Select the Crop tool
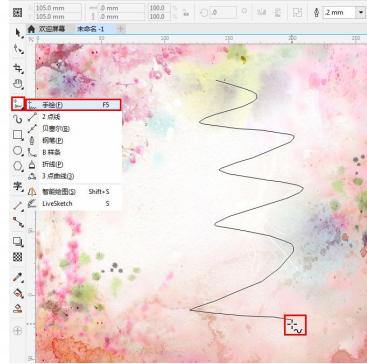This screenshot has height=364, width=367. 18,68
